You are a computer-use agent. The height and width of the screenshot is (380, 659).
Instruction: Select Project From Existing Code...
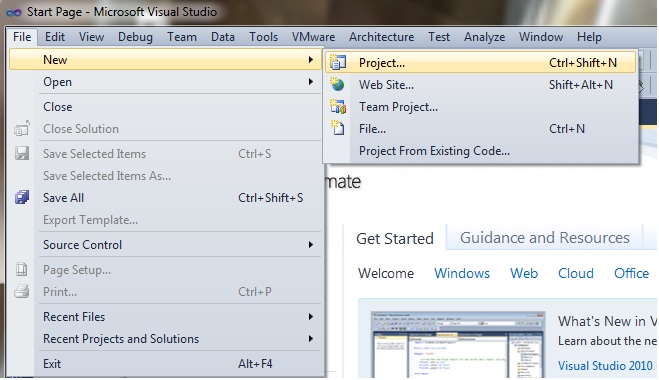click(x=480, y=150)
